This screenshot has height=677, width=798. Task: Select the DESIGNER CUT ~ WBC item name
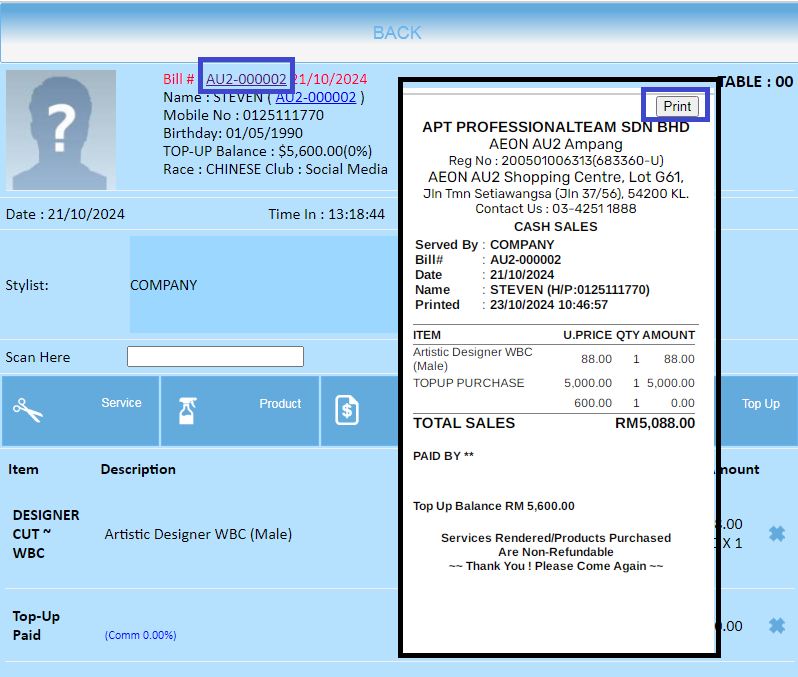tap(46, 534)
